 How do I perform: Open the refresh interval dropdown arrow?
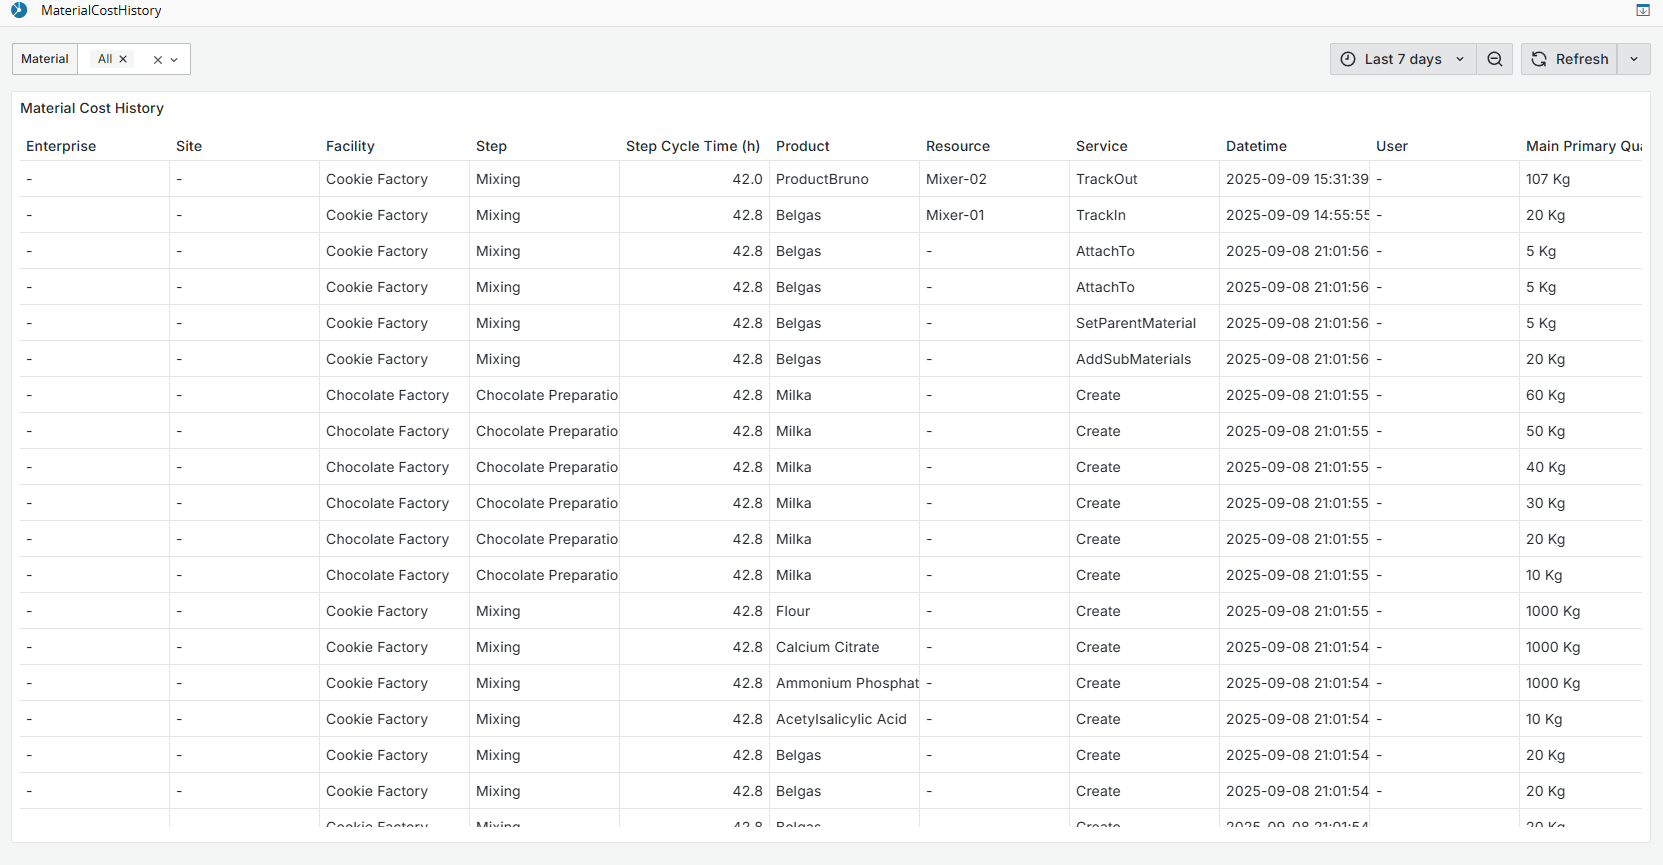[x=1633, y=59]
